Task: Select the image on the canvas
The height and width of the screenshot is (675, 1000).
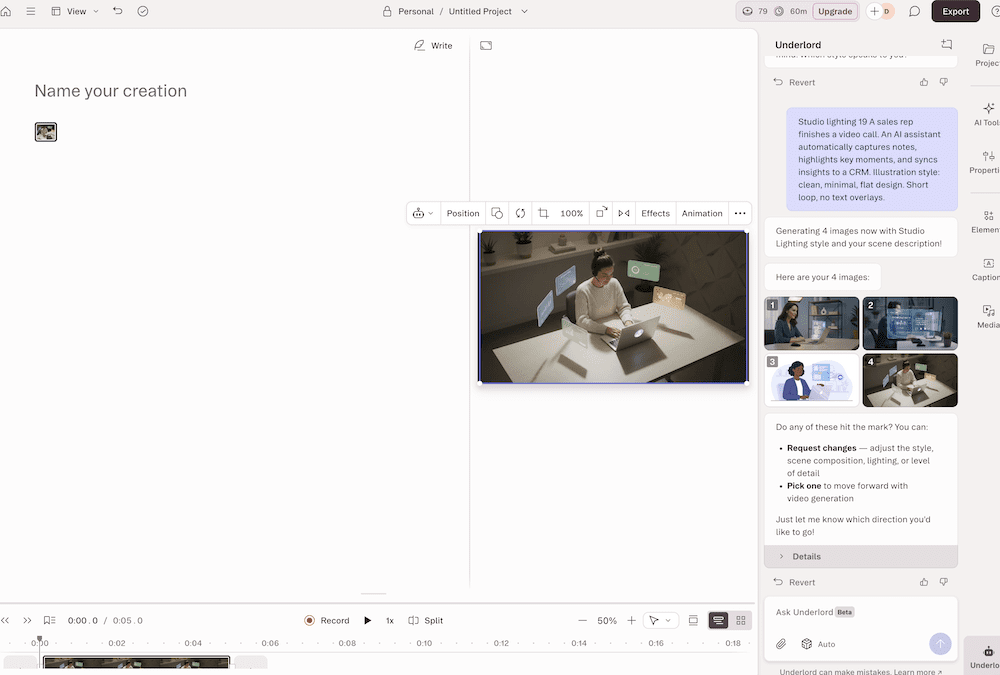Action: (x=613, y=307)
